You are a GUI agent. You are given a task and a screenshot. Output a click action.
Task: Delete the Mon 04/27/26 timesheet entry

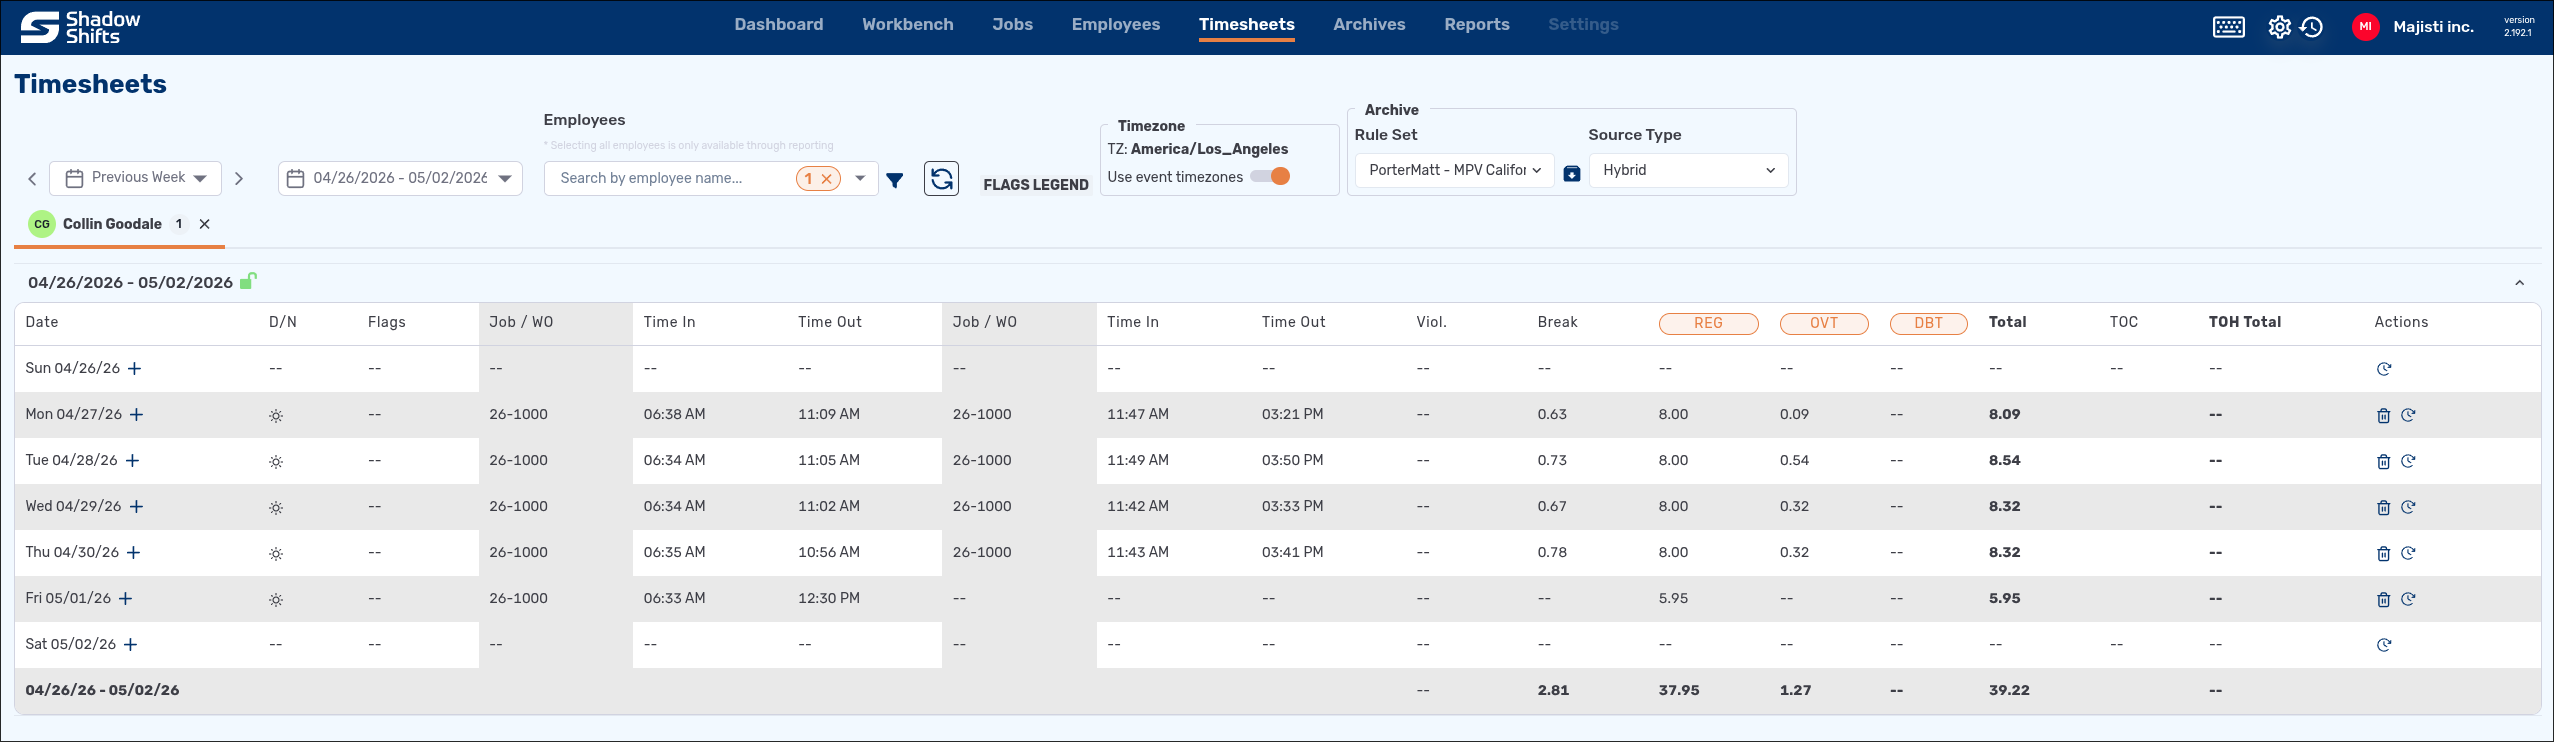point(2383,415)
